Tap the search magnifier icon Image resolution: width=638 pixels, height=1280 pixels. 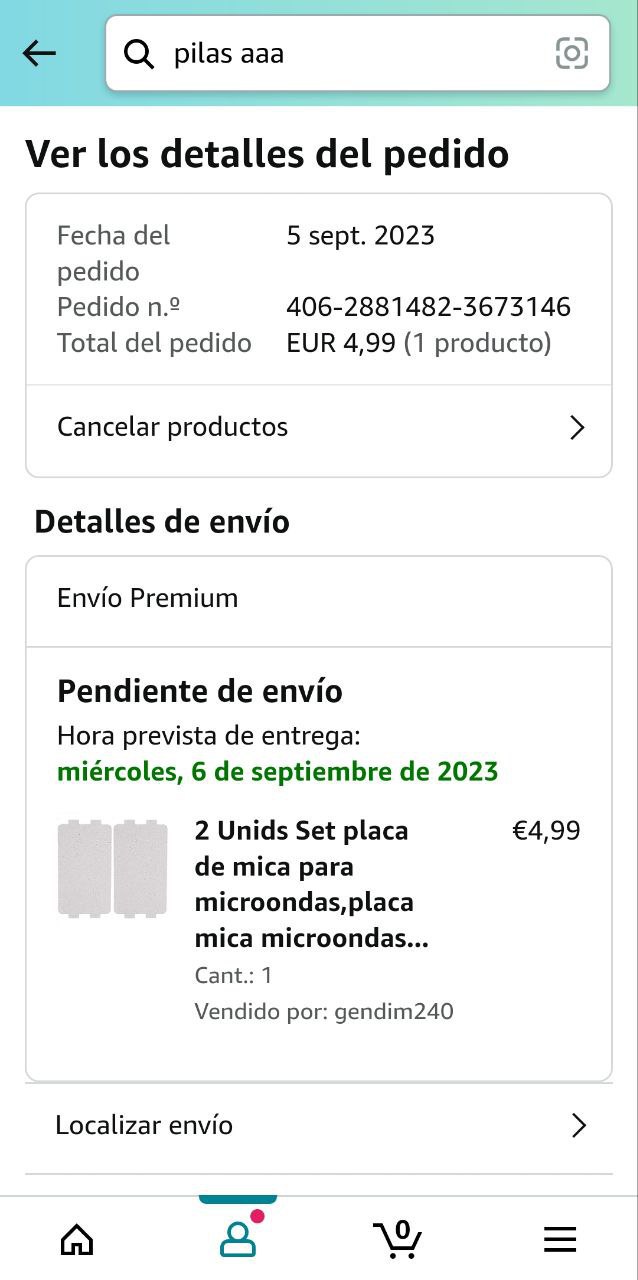pyautogui.click(x=139, y=53)
